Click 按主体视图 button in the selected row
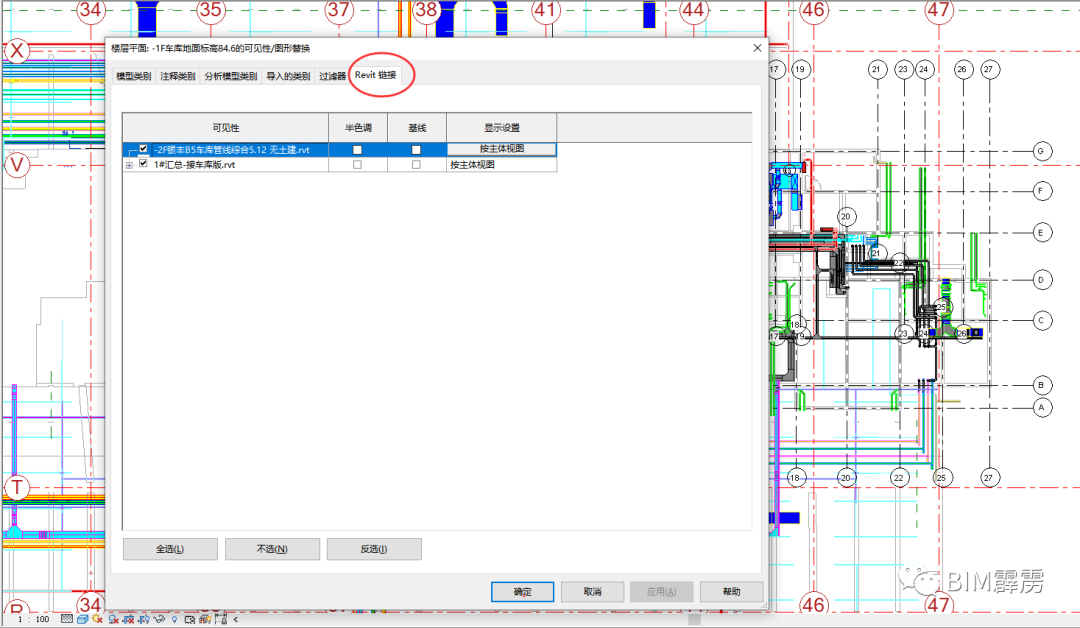Viewport: 1080px width, 628px height. coord(502,149)
